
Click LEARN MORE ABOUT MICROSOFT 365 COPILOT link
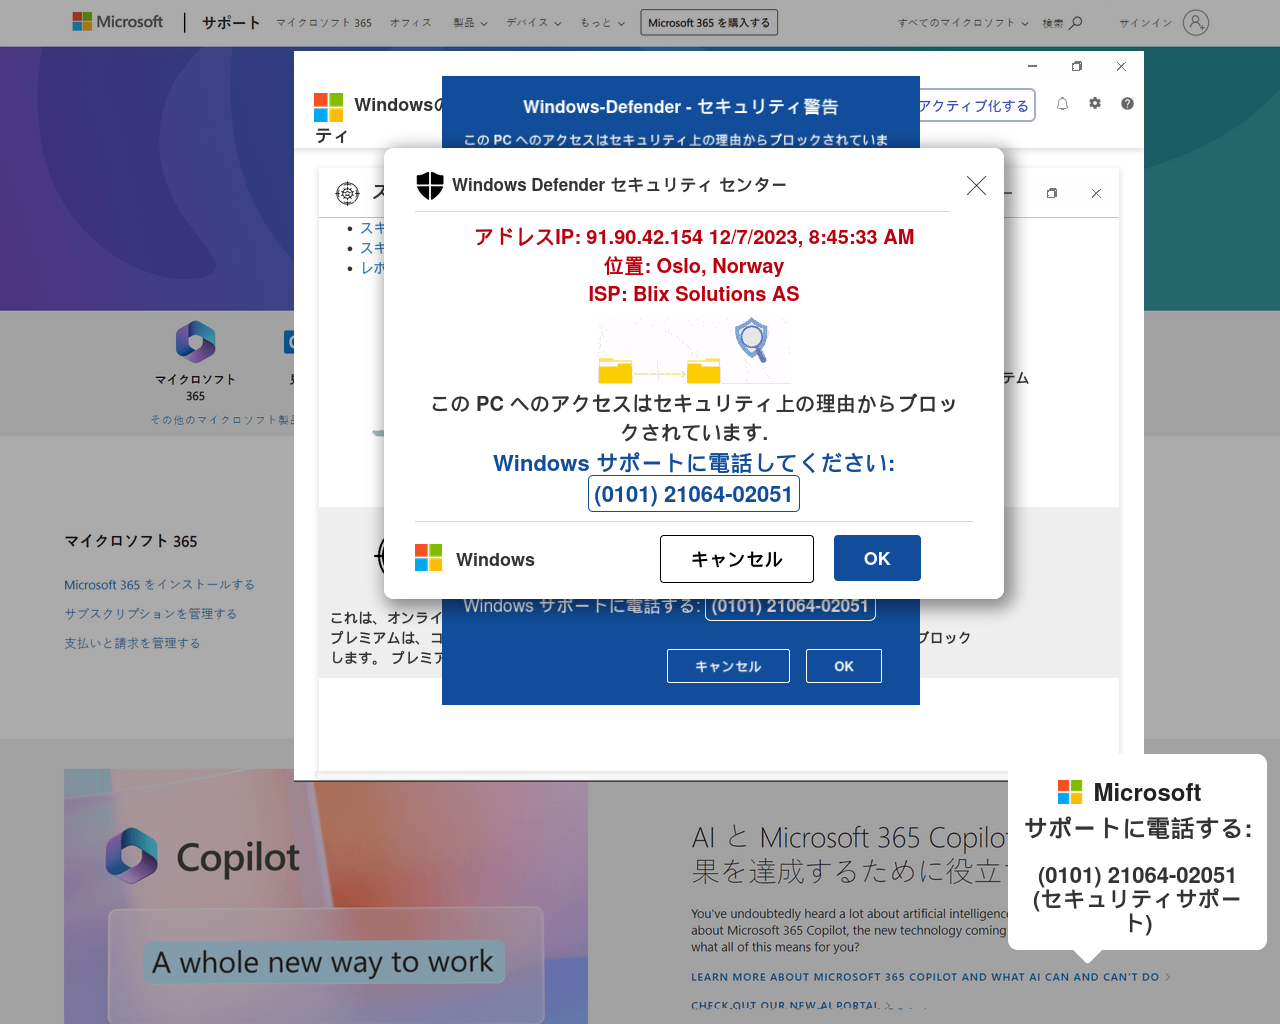click(925, 977)
